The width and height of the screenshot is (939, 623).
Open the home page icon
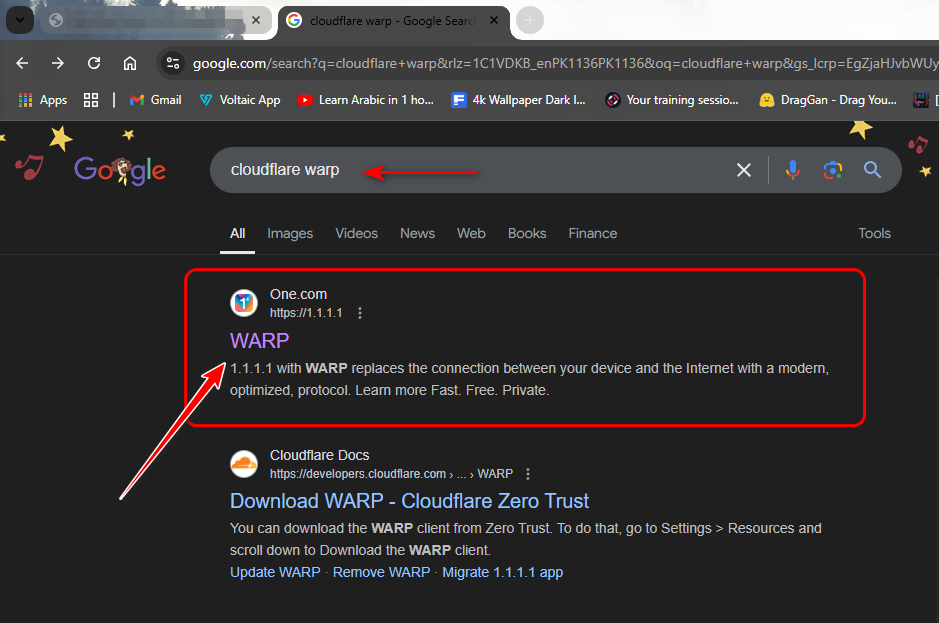tap(130, 63)
